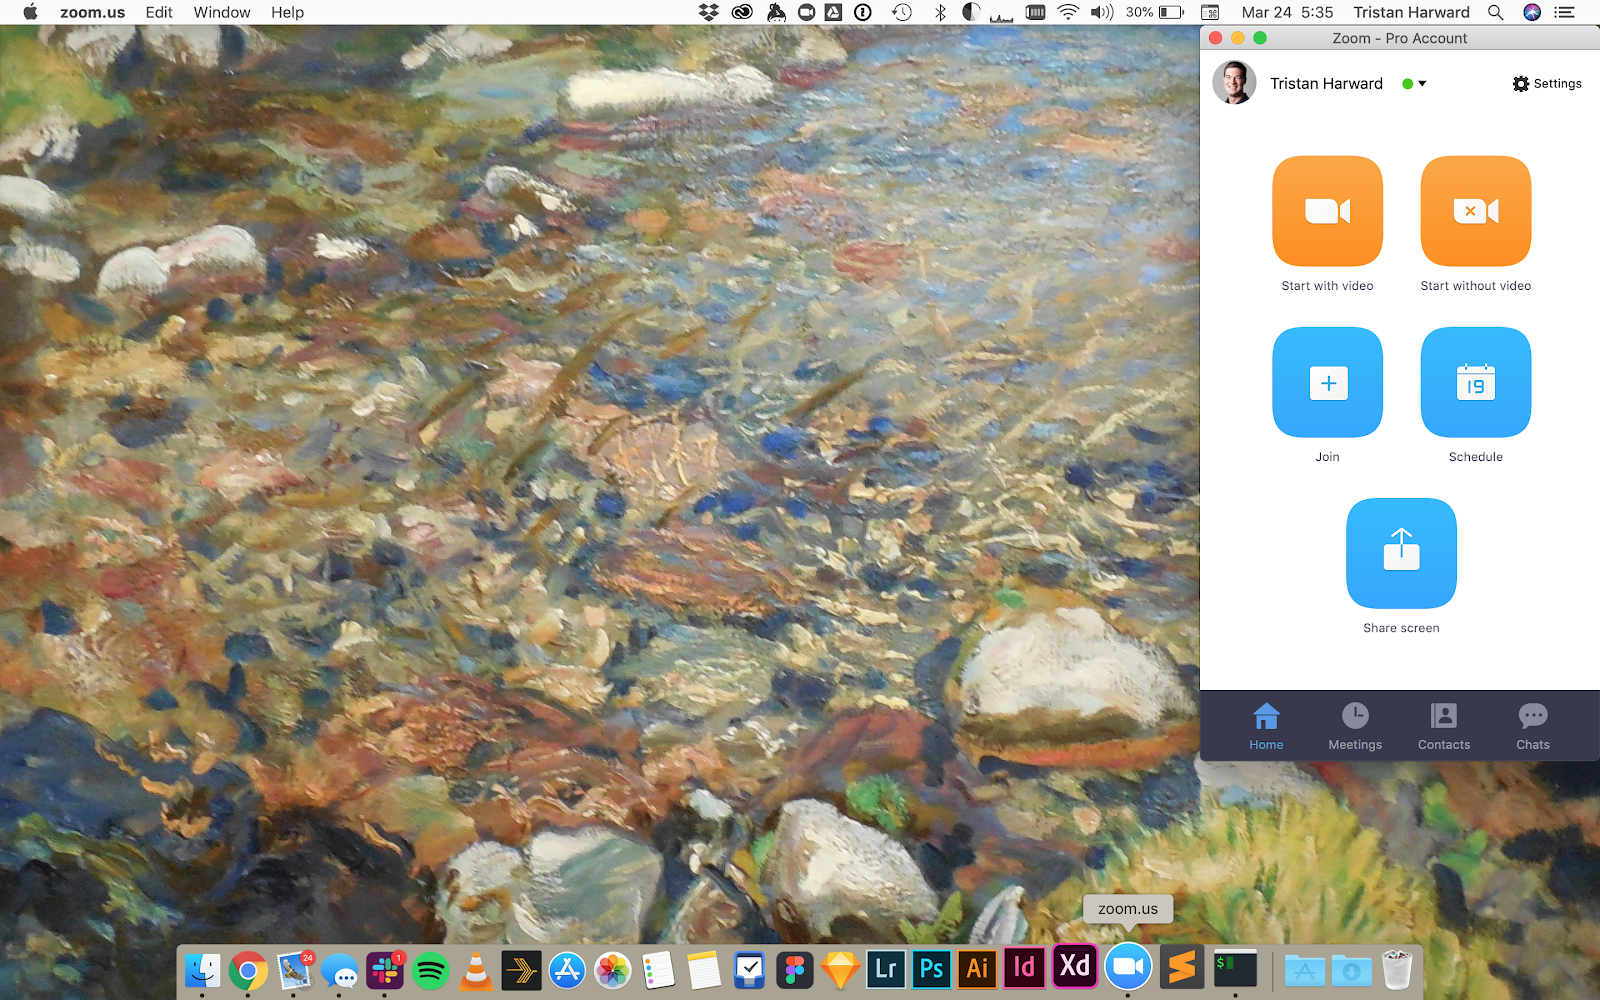Image resolution: width=1600 pixels, height=1000 pixels.
Task: Start a meeting without video
Action: click(x=1475, y=211)
